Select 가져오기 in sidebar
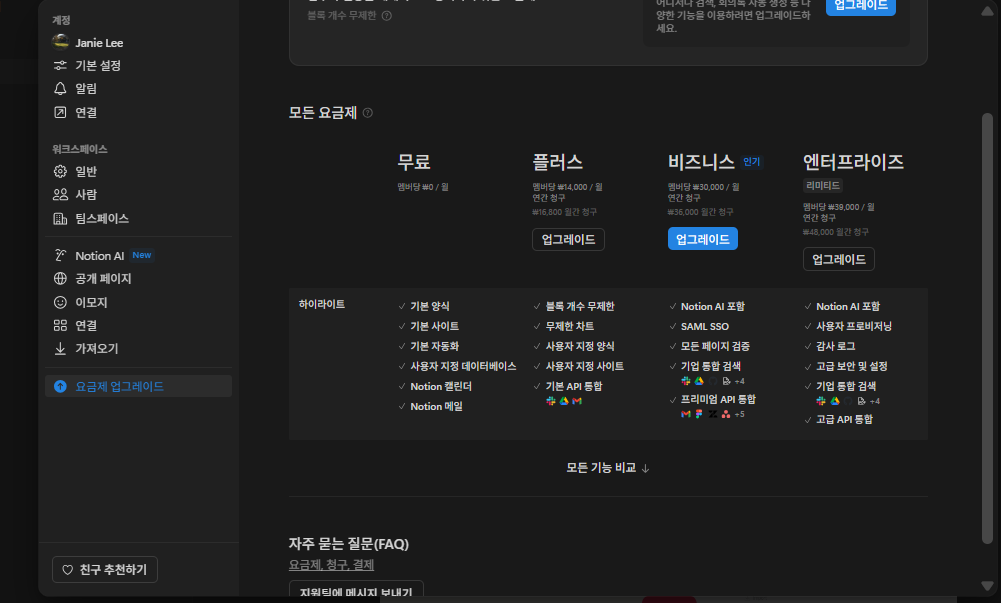This screenshot has height=603, width=1001. [139, 348]
